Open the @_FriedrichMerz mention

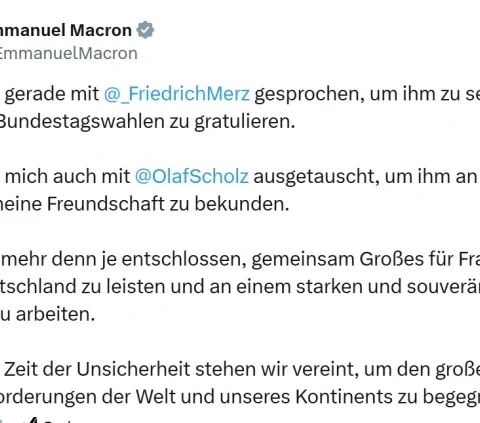[177, 94]
